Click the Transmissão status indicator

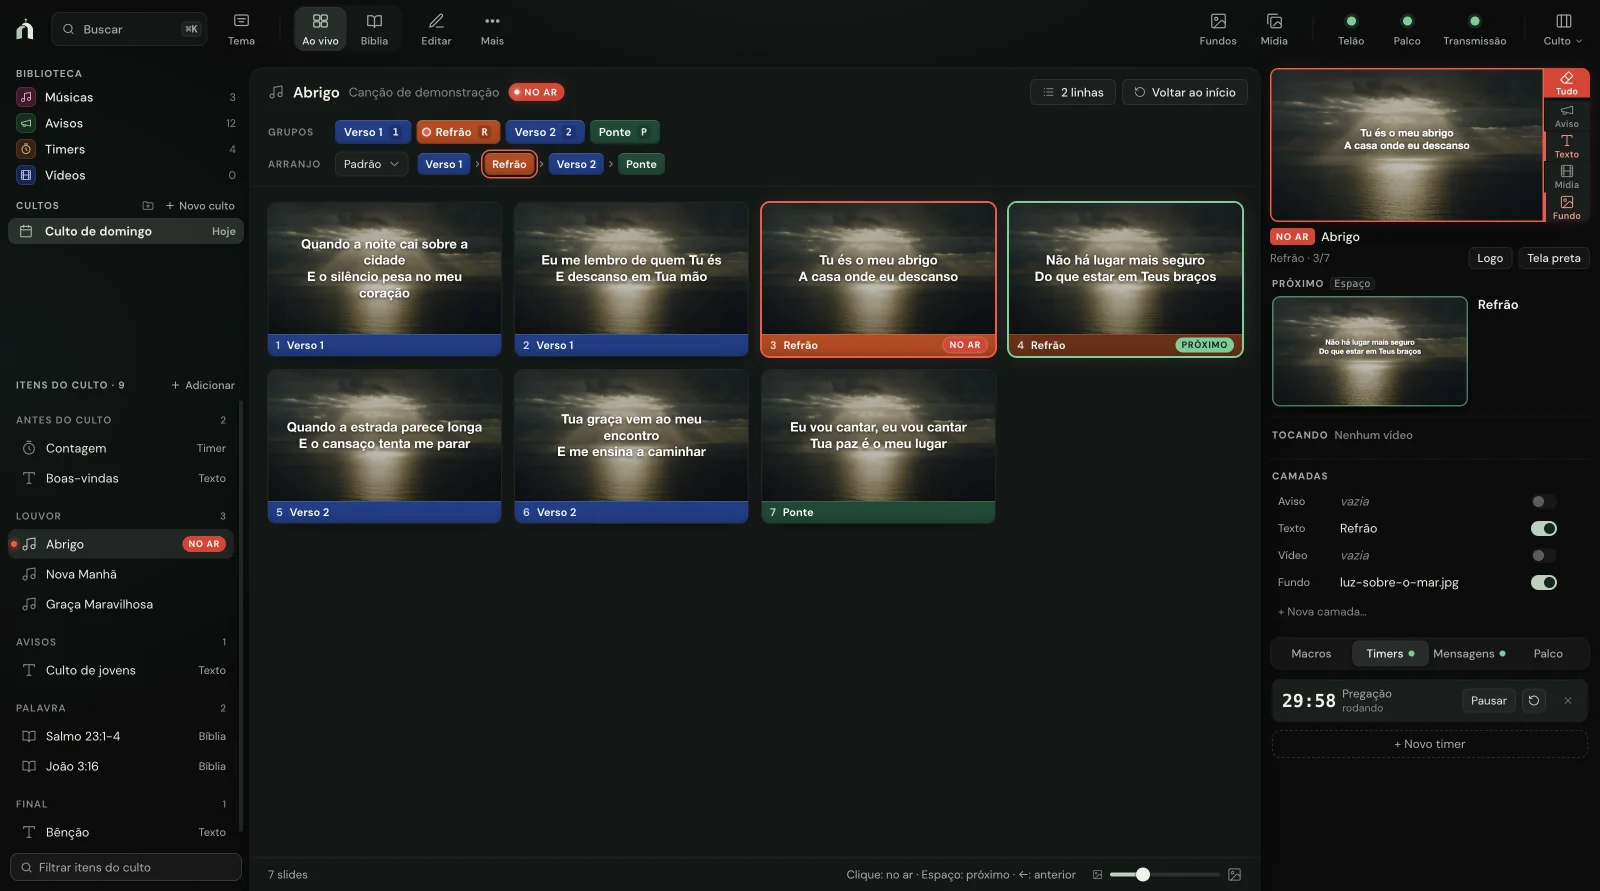tap(1474, 29)
